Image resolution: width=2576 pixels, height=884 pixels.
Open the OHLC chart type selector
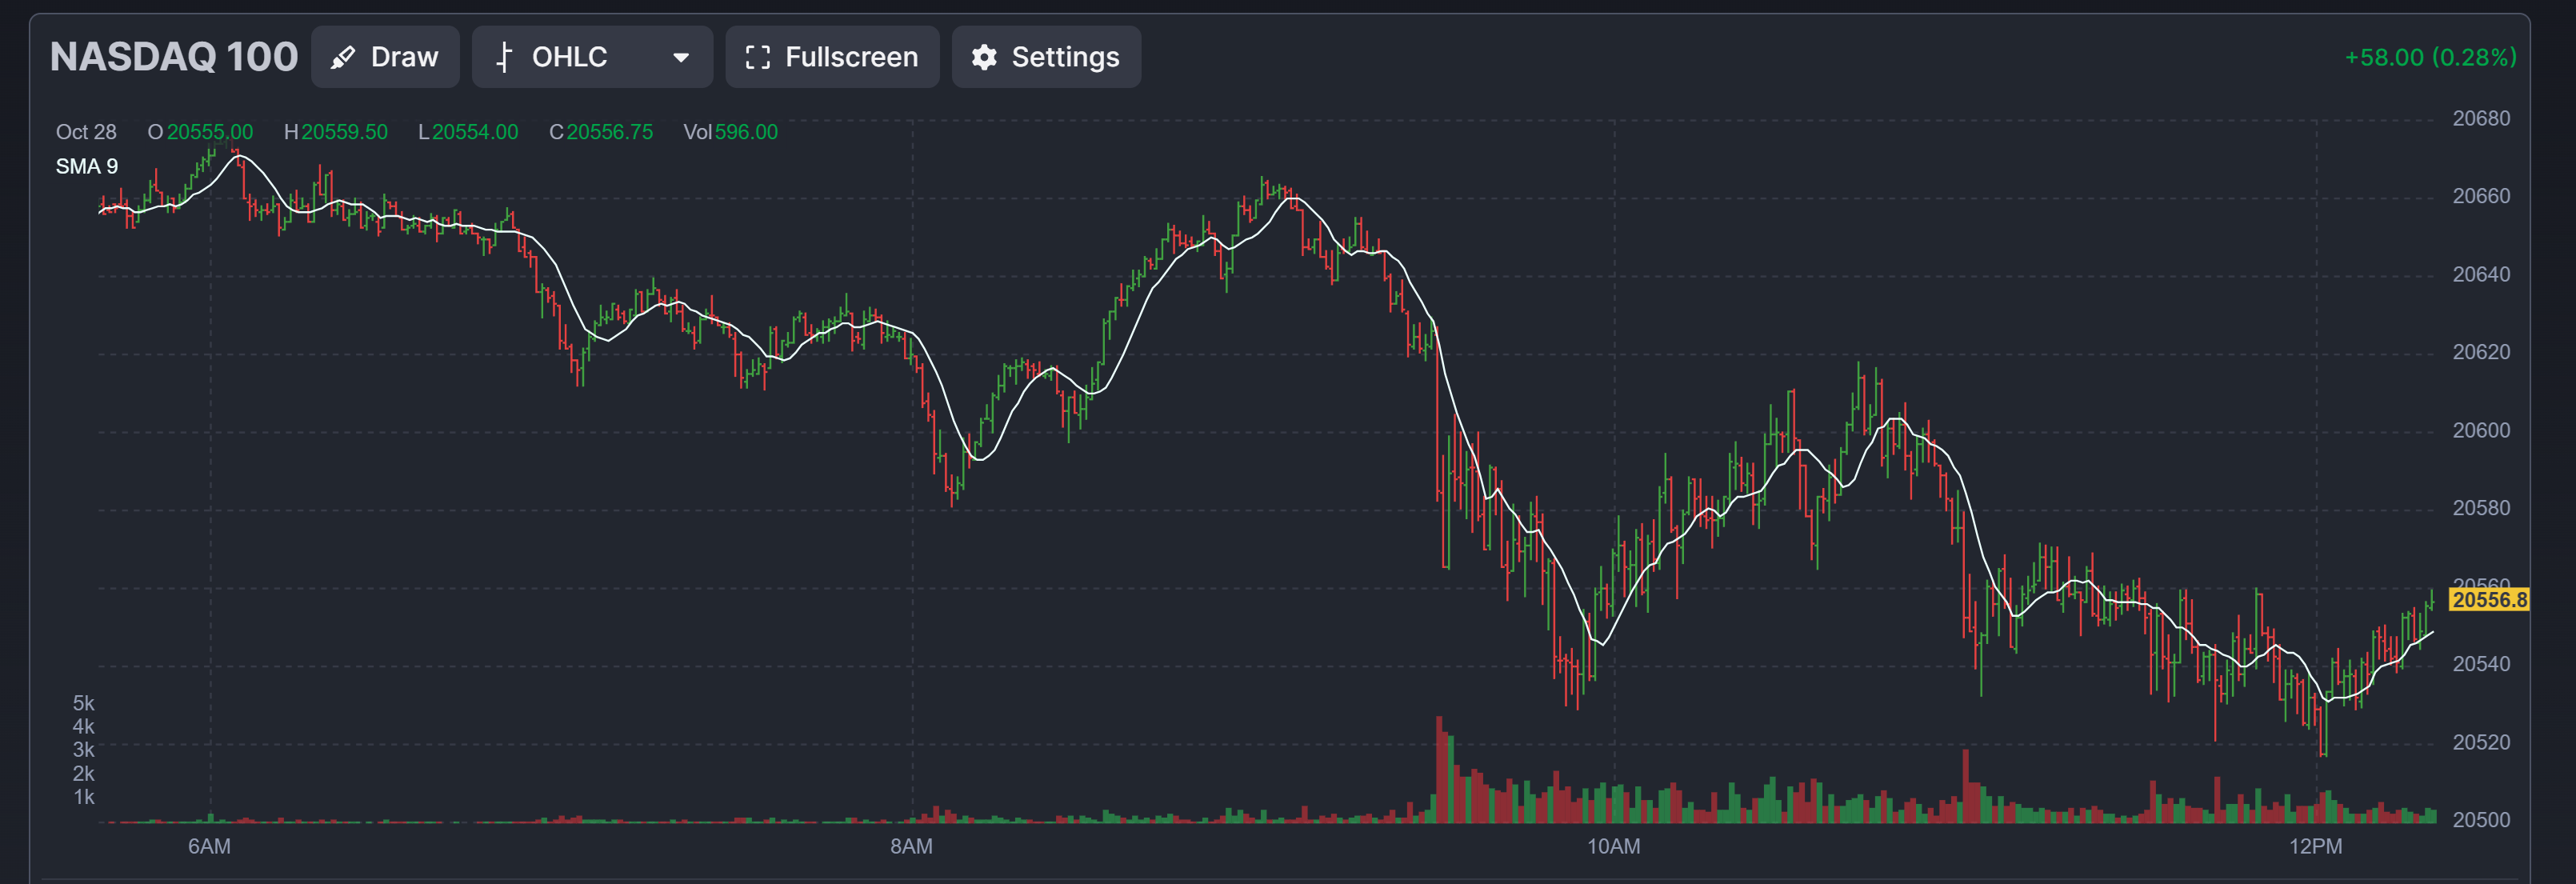pos(591,58)
